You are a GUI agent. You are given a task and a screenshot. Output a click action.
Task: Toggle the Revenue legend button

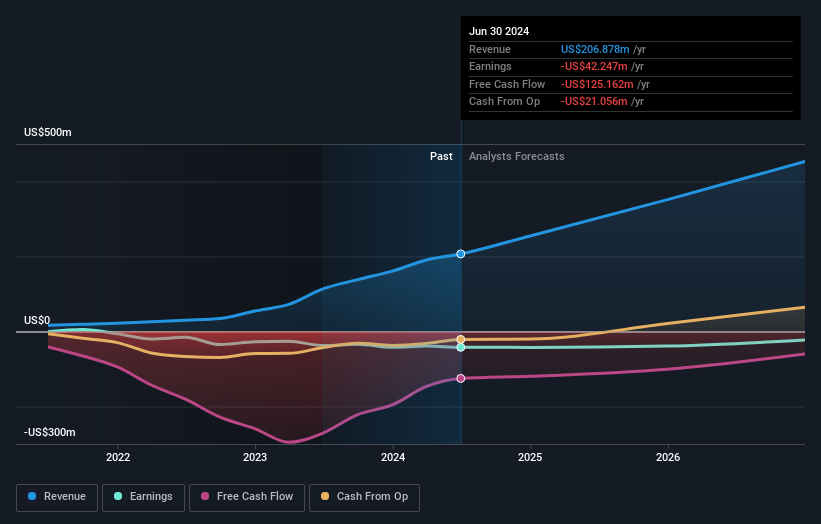point(57,497)
